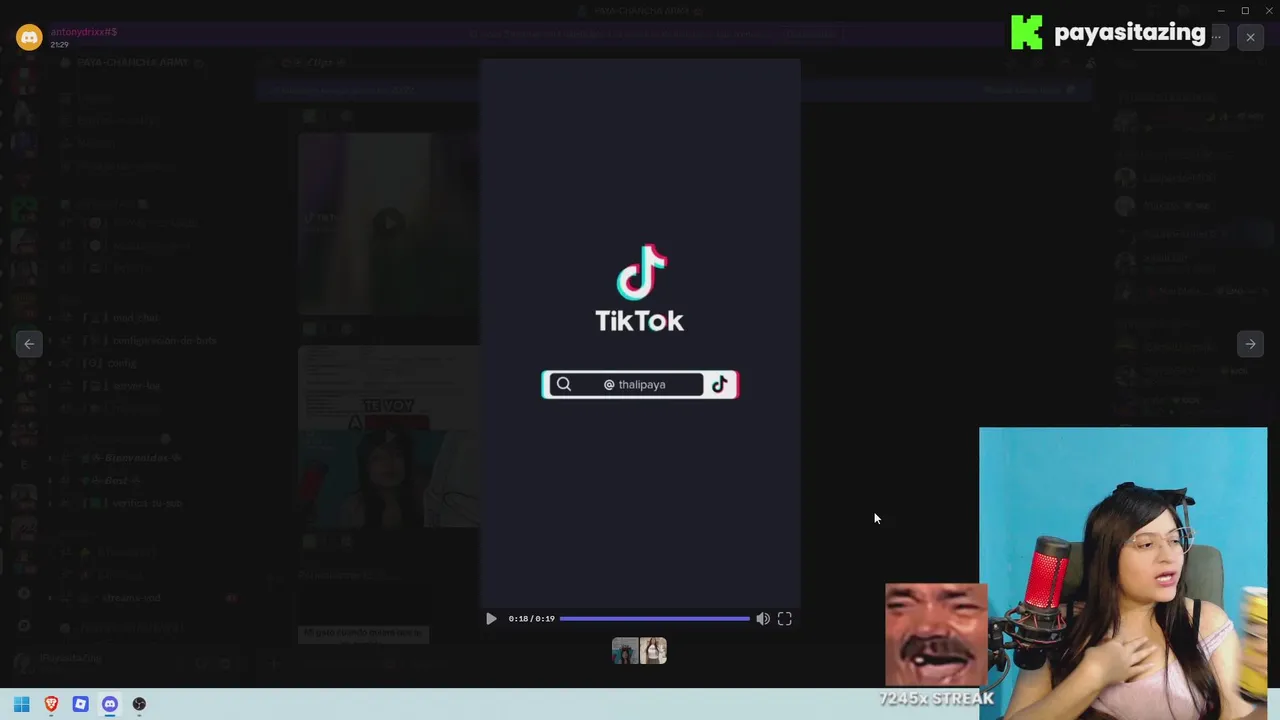Open Brave browser from the taskbar

(51, 704)
